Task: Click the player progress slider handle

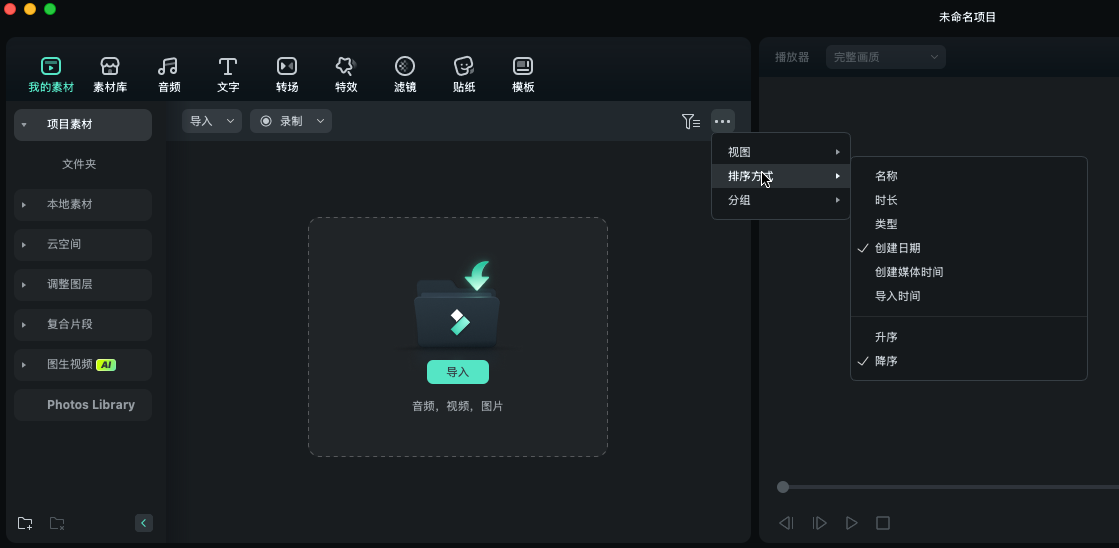Action: 783,487
